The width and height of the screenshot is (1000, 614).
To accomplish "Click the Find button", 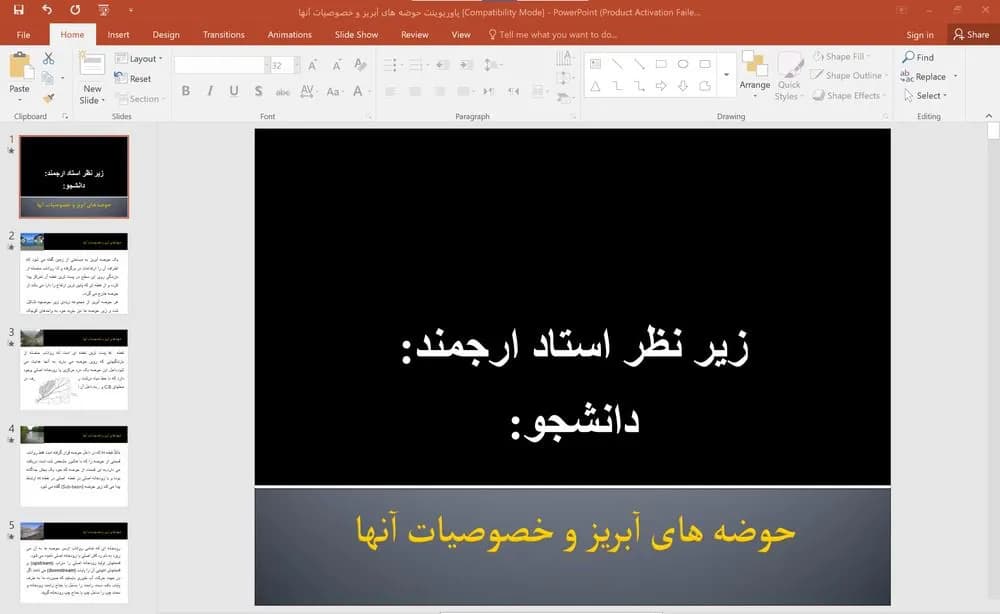I will click(919, 57).
